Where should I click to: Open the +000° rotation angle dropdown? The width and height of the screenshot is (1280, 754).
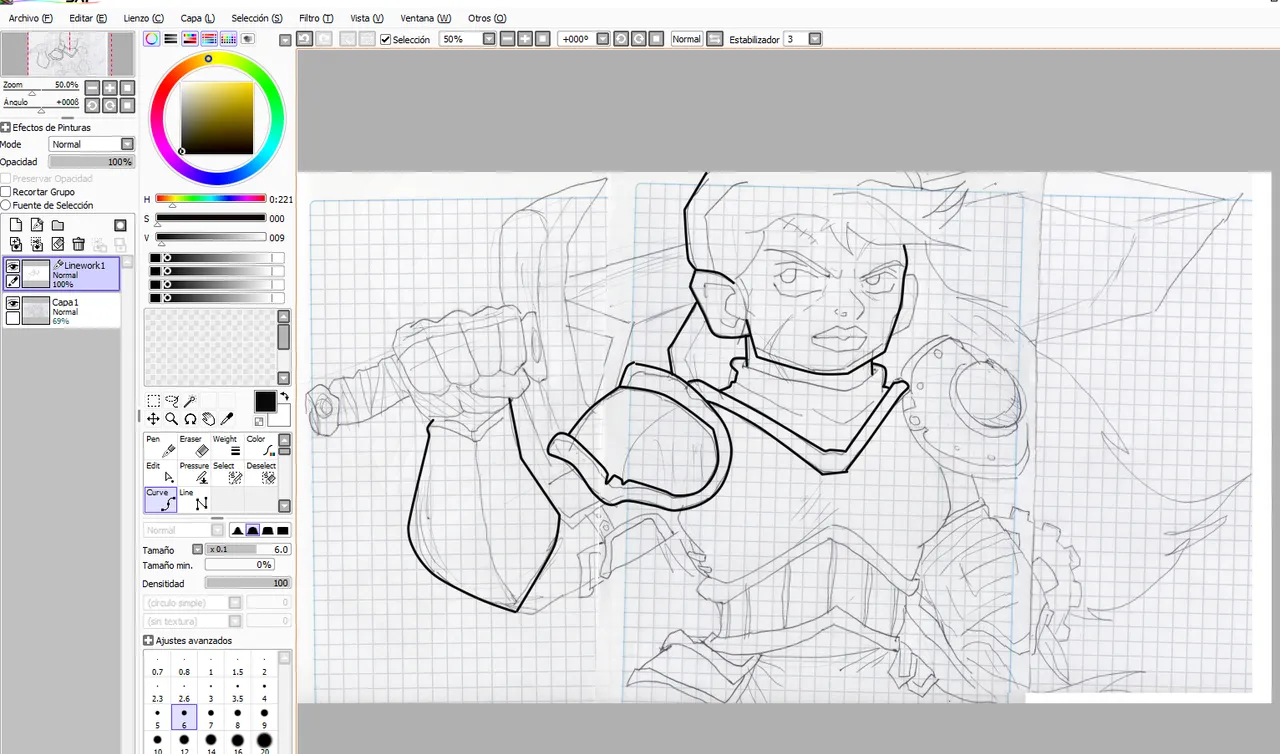pyautogui.click(x=603, y=39)
